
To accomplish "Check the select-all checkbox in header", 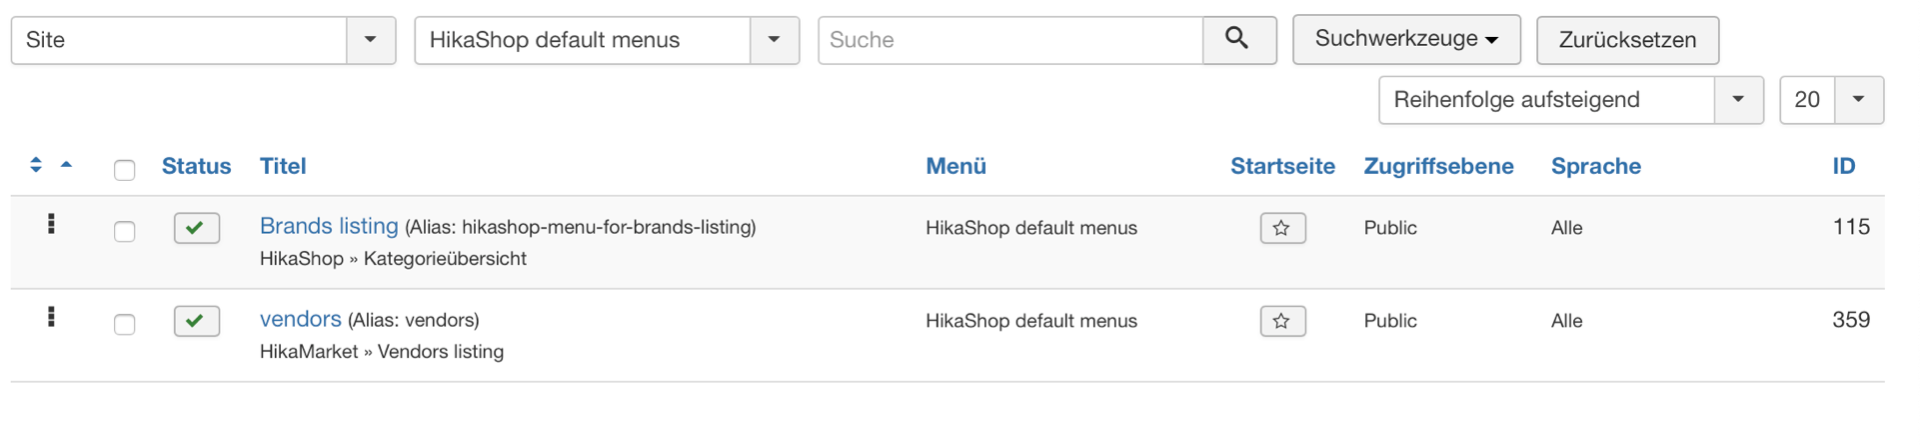I will (125, 170).
